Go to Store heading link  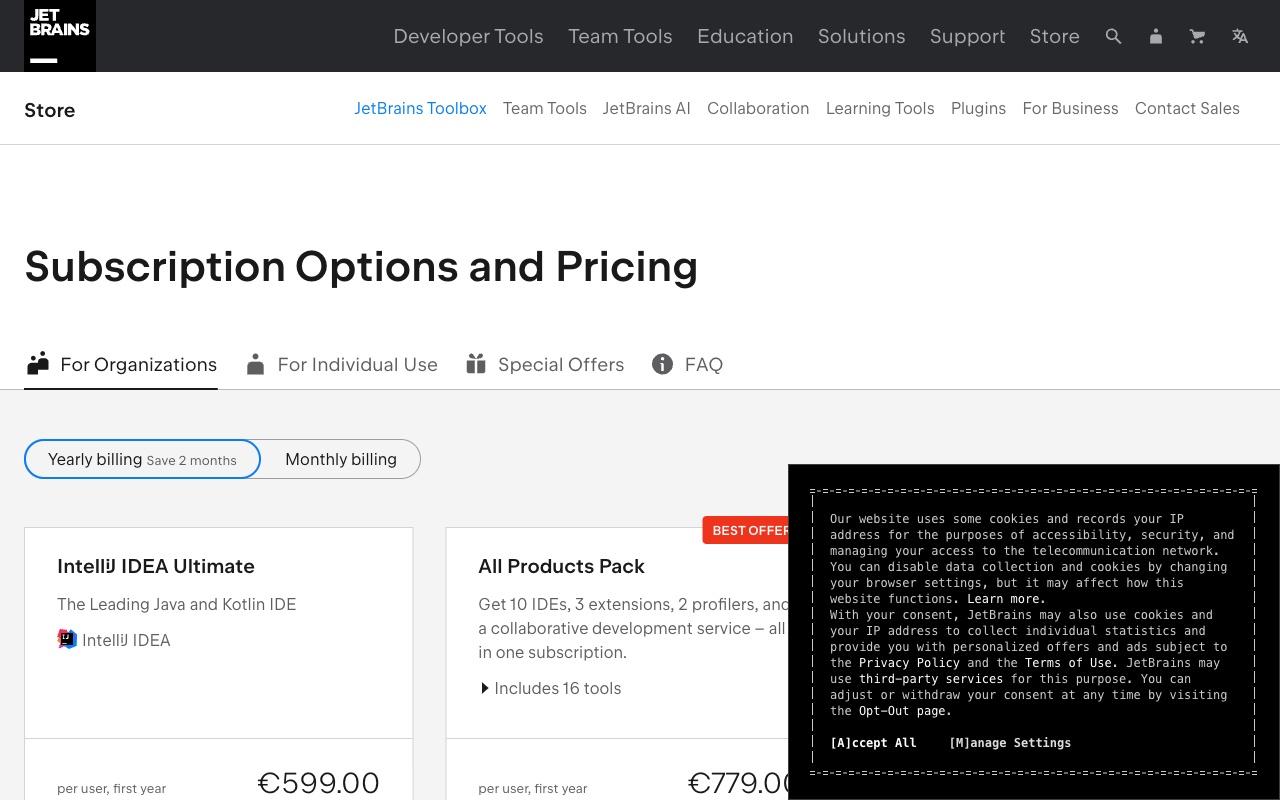pyautogui.click(x=50, y=110)
